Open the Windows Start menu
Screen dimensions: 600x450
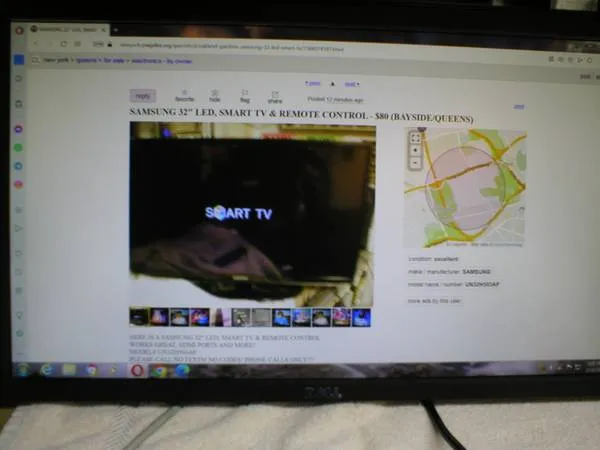[x=23, y=370]
